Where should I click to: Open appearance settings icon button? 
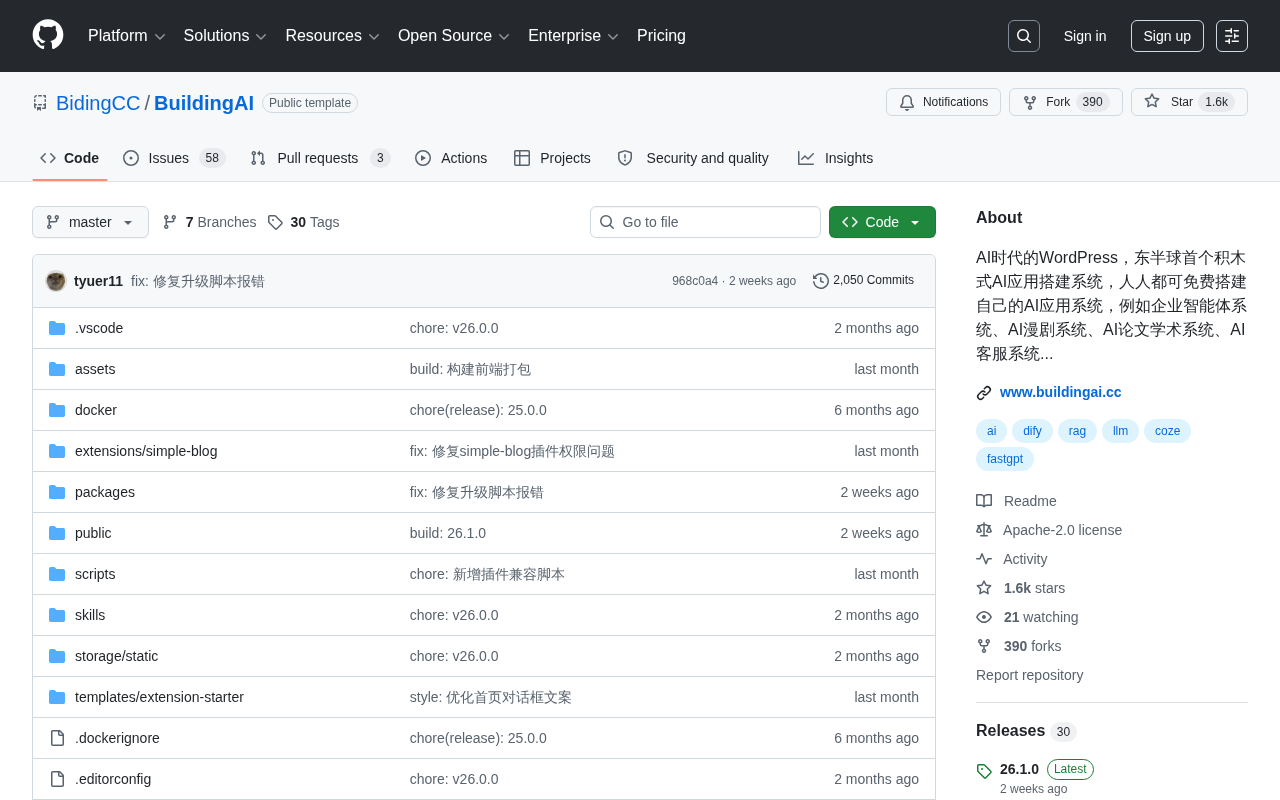click(x=1232, y=36)
